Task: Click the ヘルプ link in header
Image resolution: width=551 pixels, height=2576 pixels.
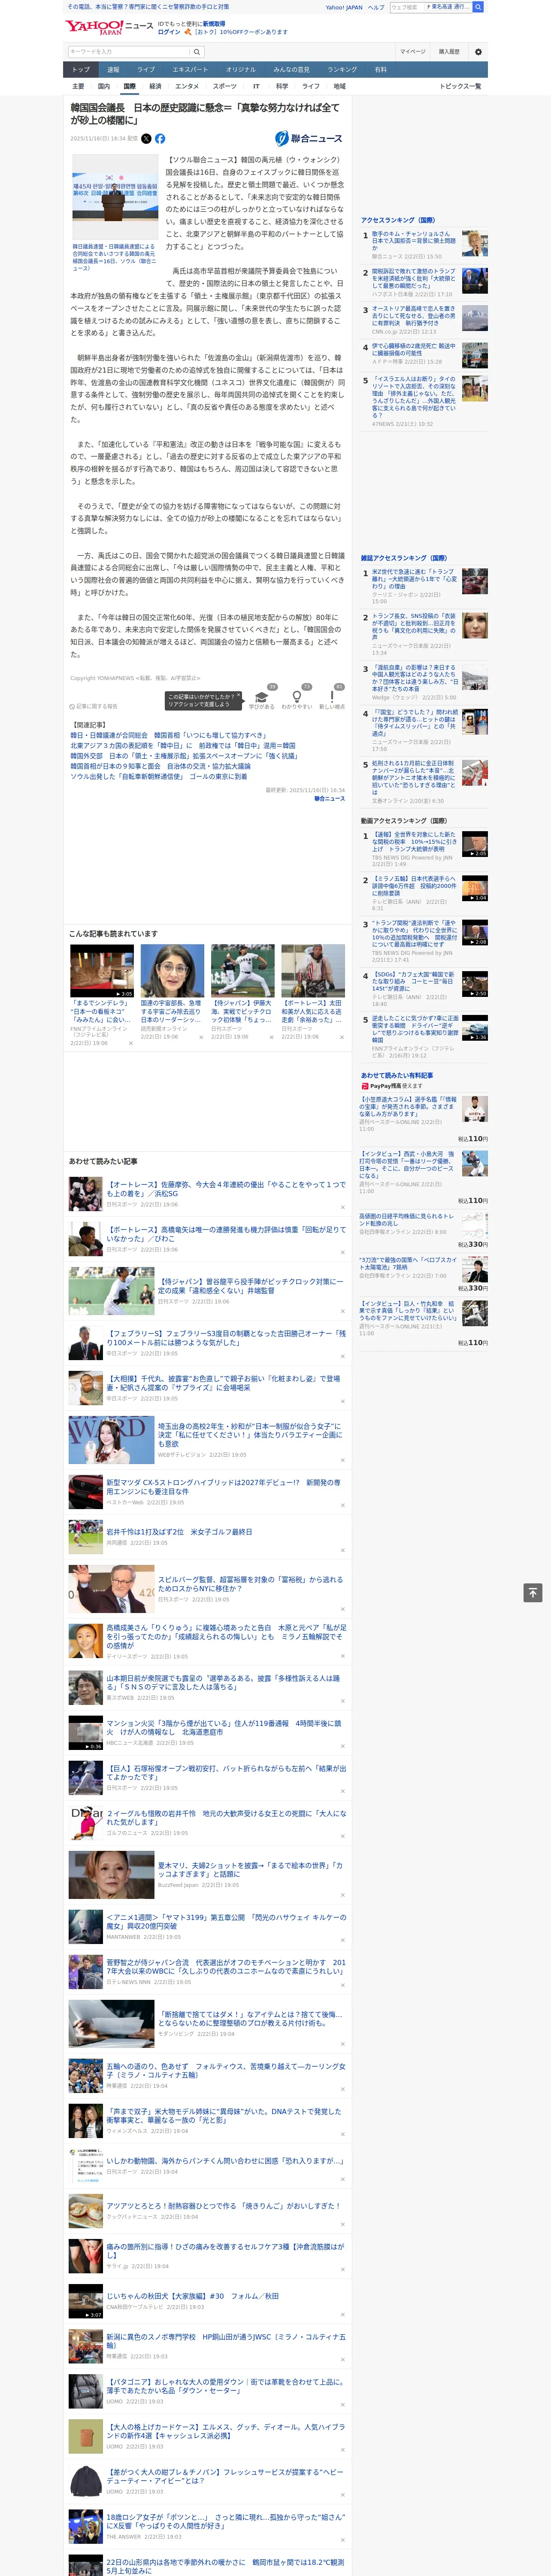Action: (x=375, y=7)
